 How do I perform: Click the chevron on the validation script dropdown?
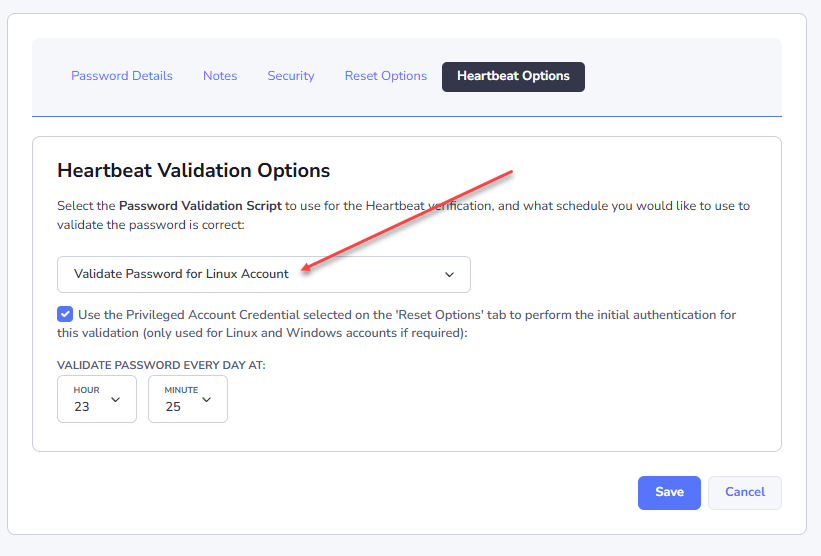[x=449, y=274]
